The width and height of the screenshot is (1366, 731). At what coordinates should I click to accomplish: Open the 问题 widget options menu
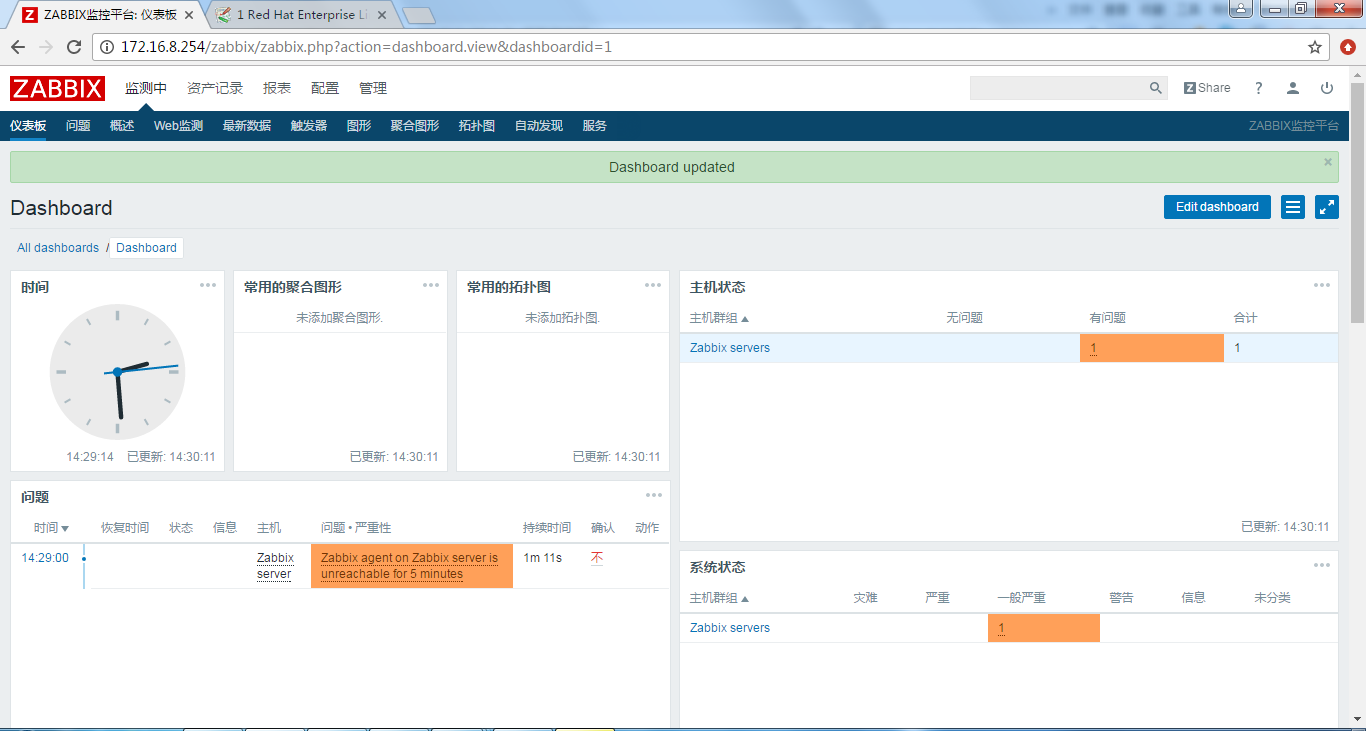pos(654,495)
